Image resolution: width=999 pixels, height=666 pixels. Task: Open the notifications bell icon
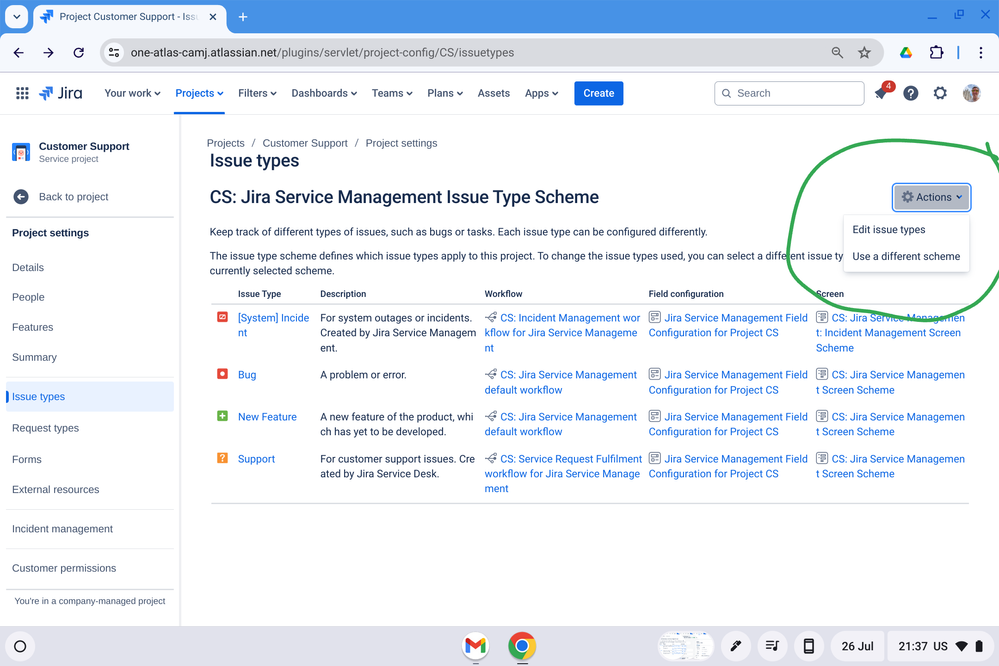881,93
